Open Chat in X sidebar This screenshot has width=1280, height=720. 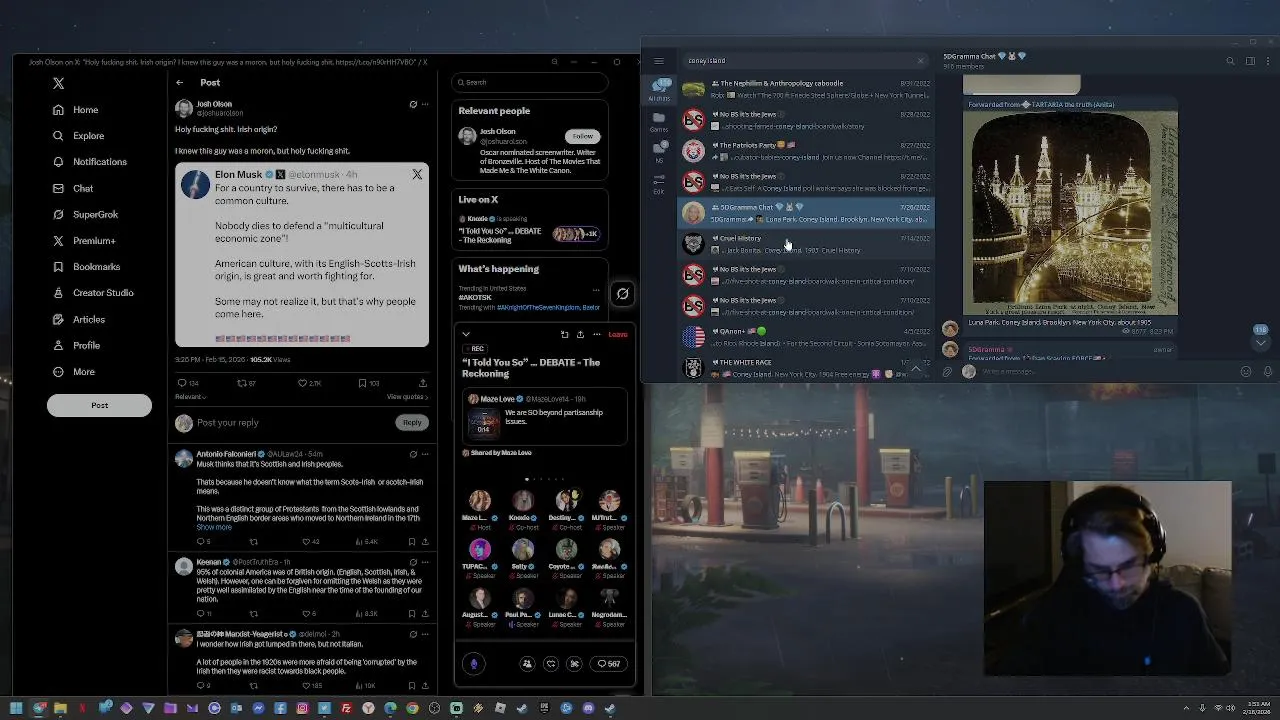73,188
